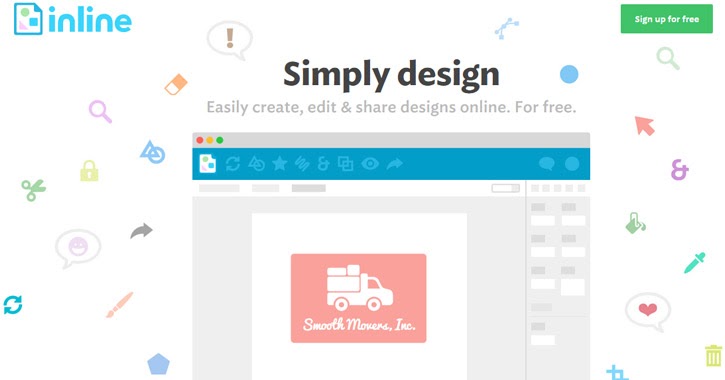The height and width of the screenshot is (380, 725).
Task: Open the inline logo in the header
Action: tap(73, 19)
